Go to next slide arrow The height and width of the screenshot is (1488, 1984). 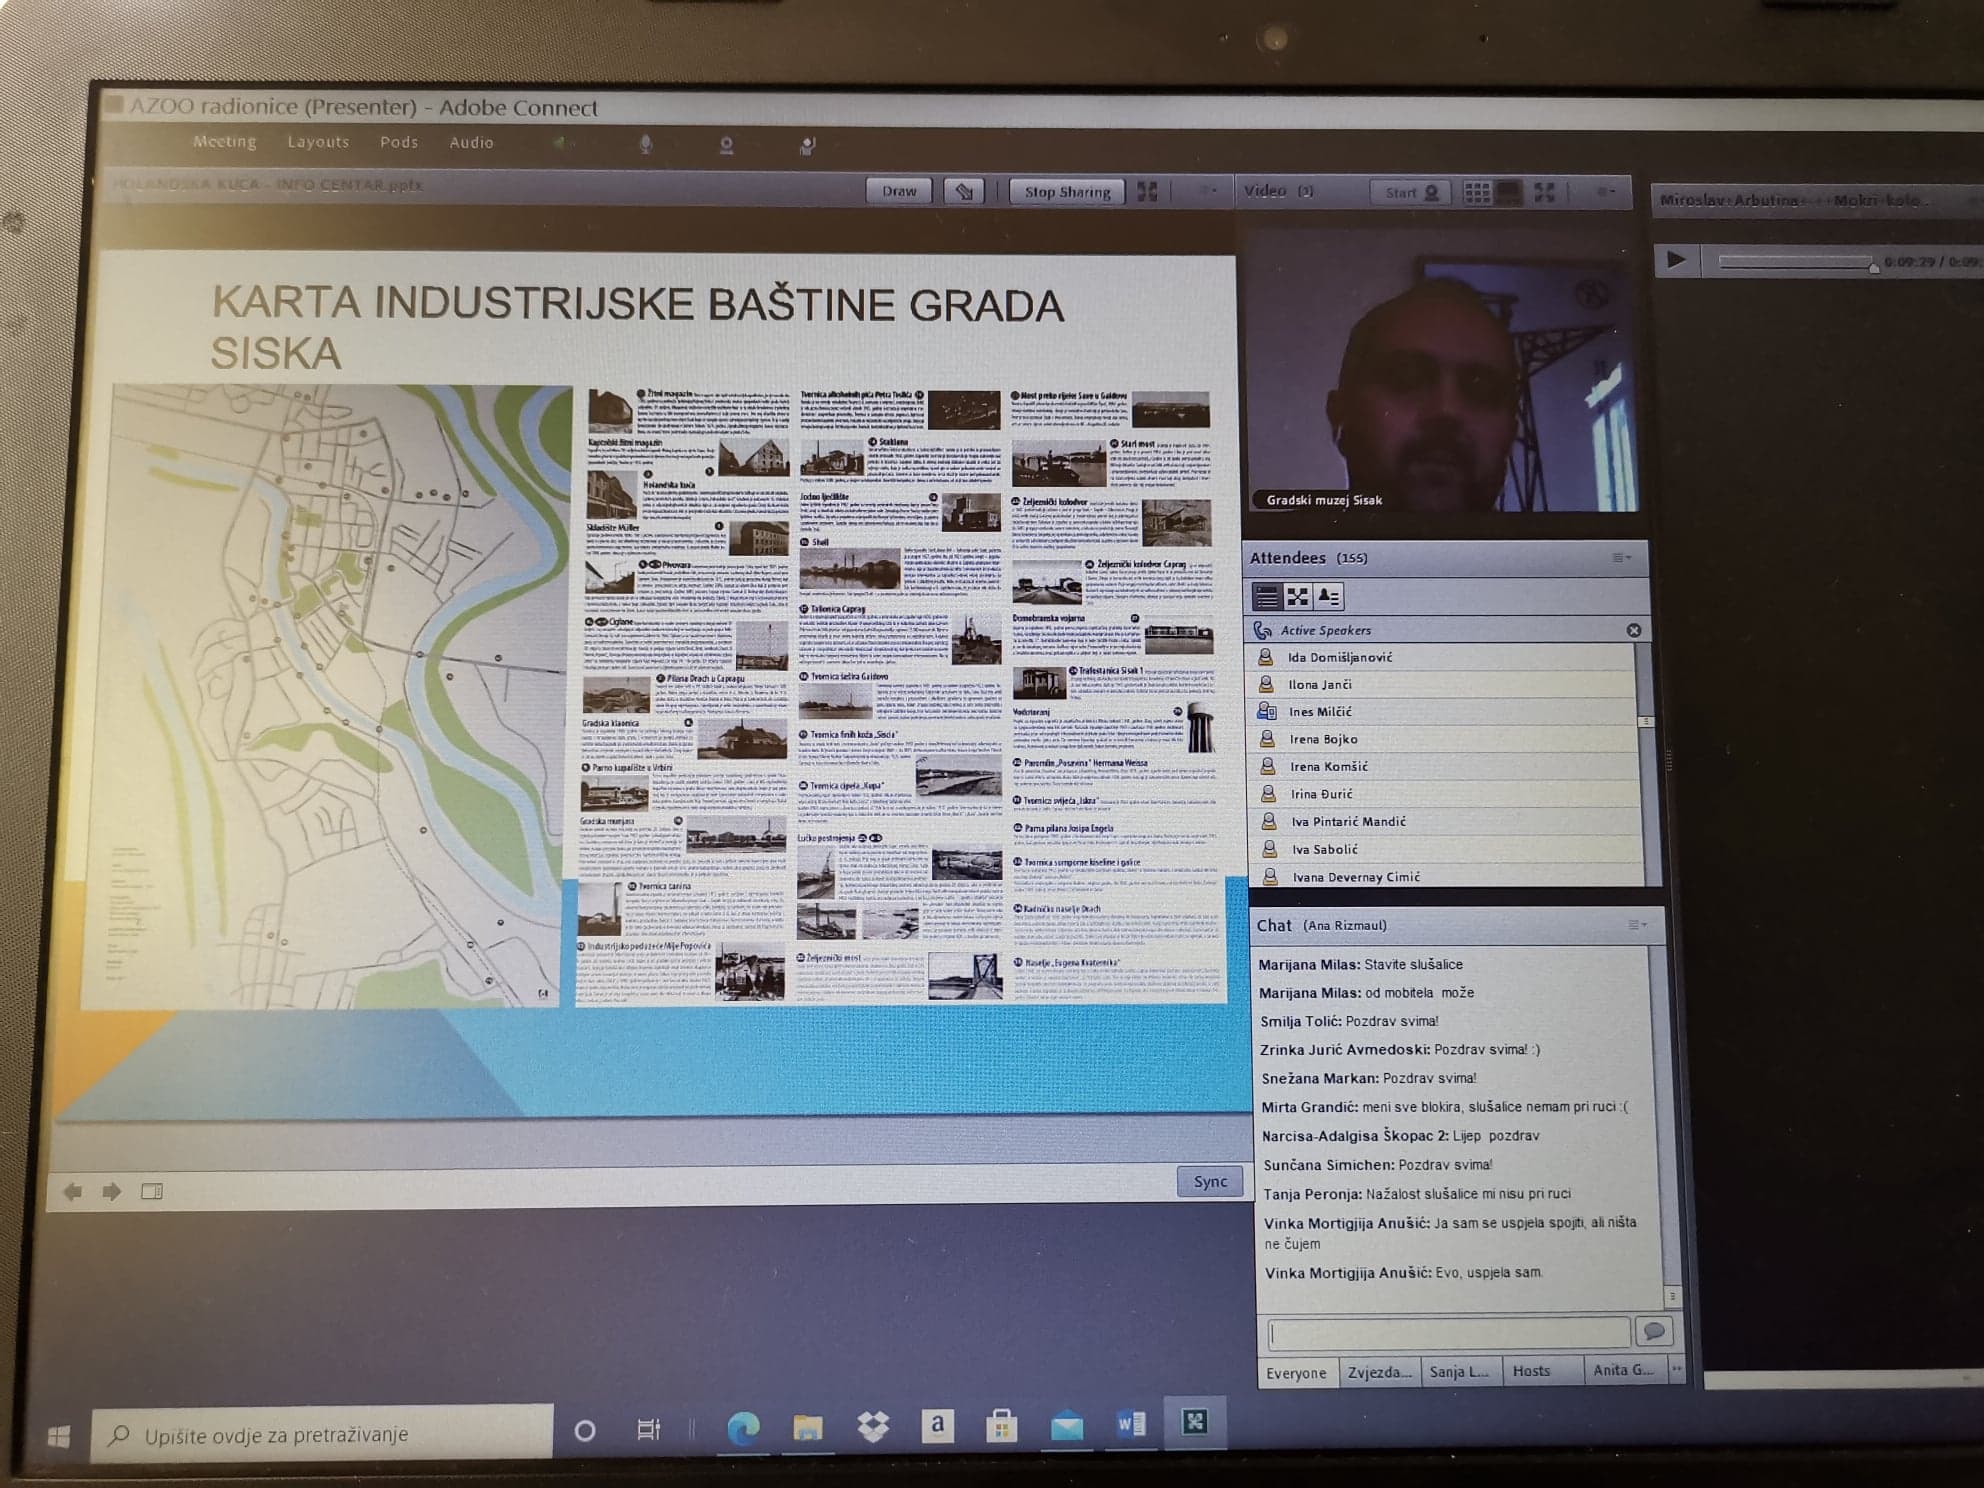(x=112, y=1191)
